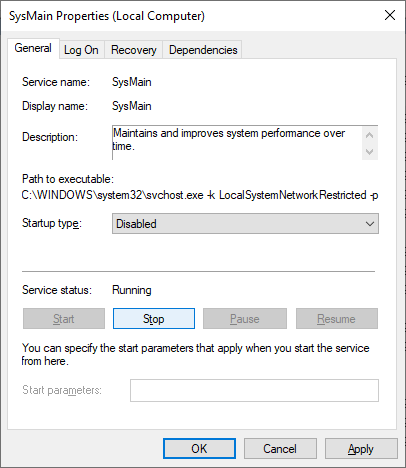406x468 pixels.
Task: Stop the running SysMain service
Action: pos(154,319)
